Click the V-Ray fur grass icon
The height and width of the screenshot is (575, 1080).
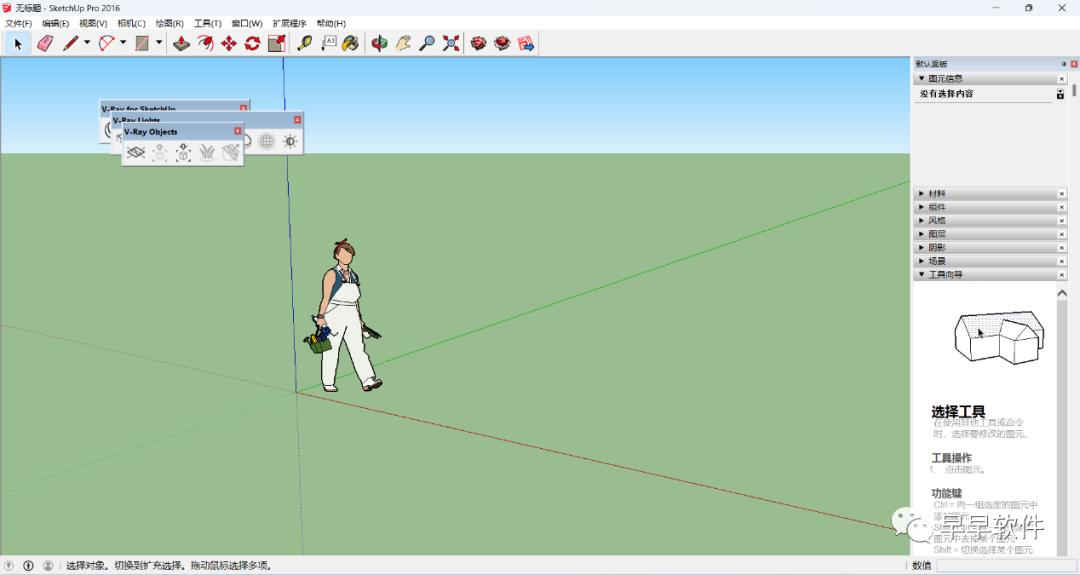(207, 152)
